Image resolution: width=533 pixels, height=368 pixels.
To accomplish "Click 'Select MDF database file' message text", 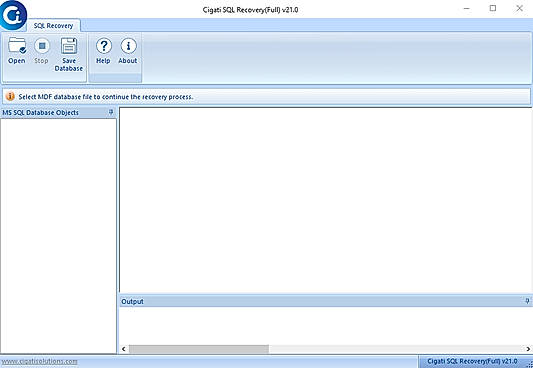I will pyautogui.click(x=106, y=97).
